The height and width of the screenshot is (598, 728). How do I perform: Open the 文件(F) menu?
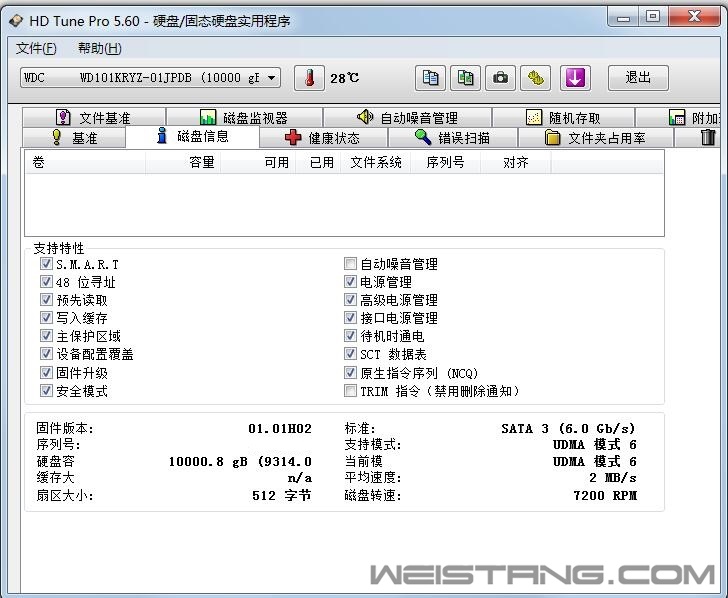pyautogui.click(x=36, y=48)
